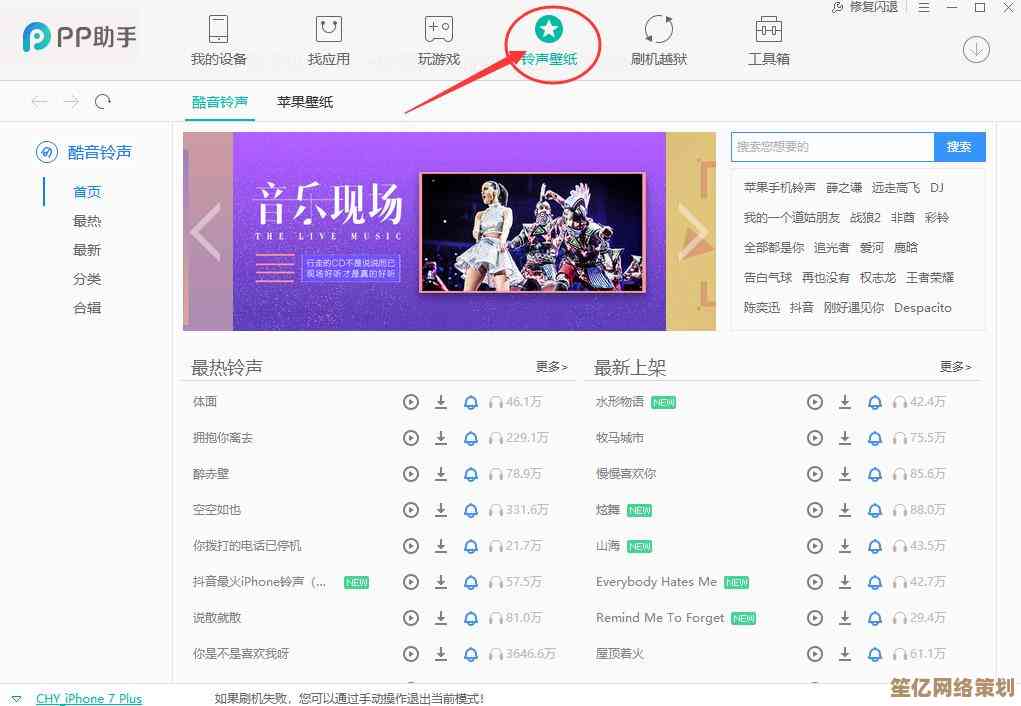Screen dimensions: 1021x706
Task: Click the refresh icon beside navigation arrows
Action: [x=102, y=102]
